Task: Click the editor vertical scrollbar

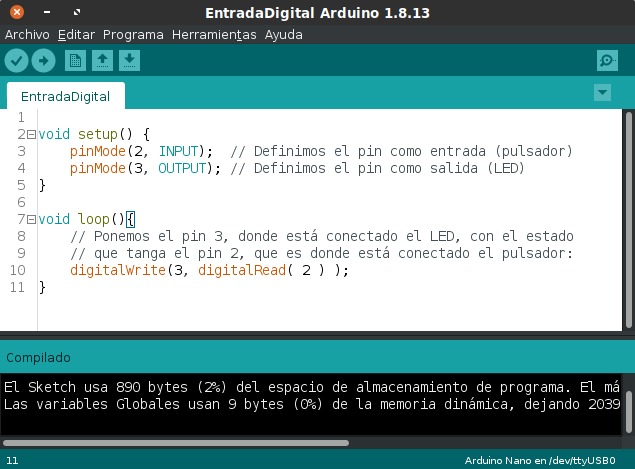Action: 627,220
